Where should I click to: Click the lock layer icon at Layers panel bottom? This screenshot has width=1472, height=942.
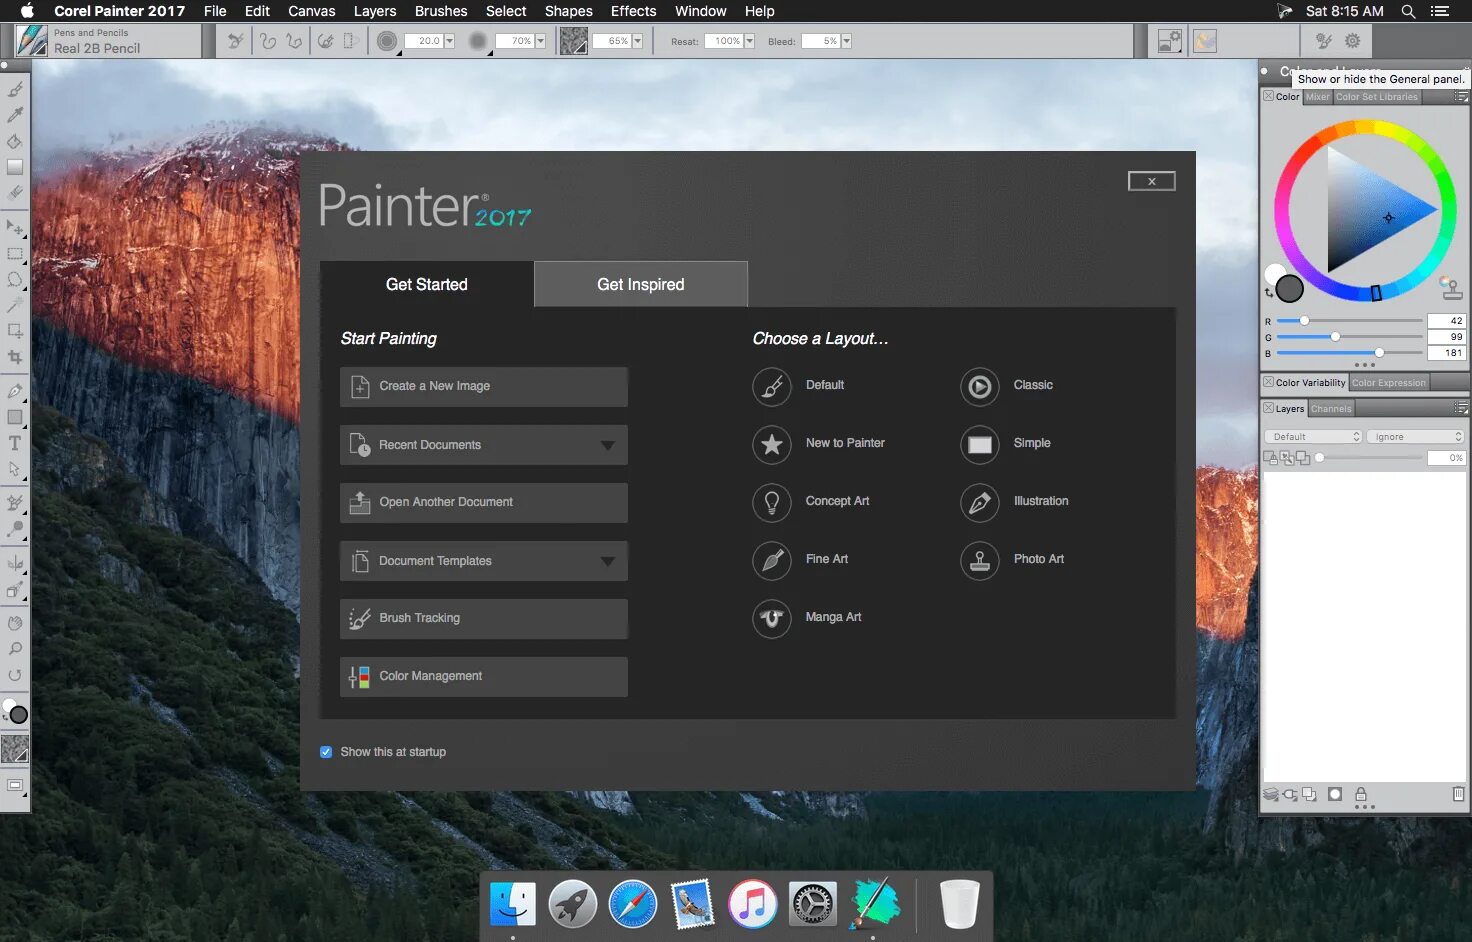pyautogui.click(x=1361, y=794)
